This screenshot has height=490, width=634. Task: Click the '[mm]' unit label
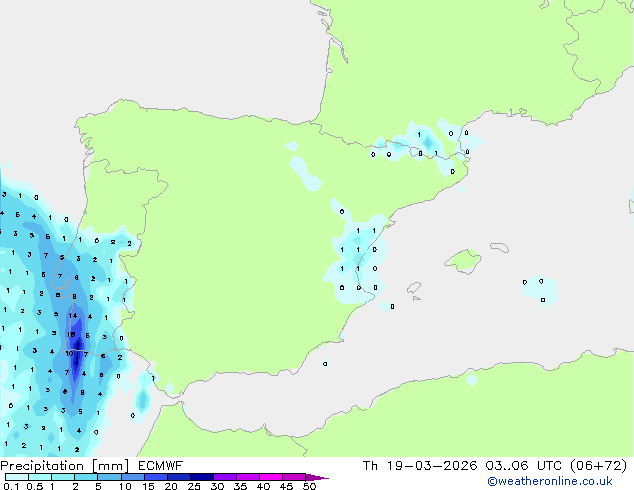tap(111, 466)
